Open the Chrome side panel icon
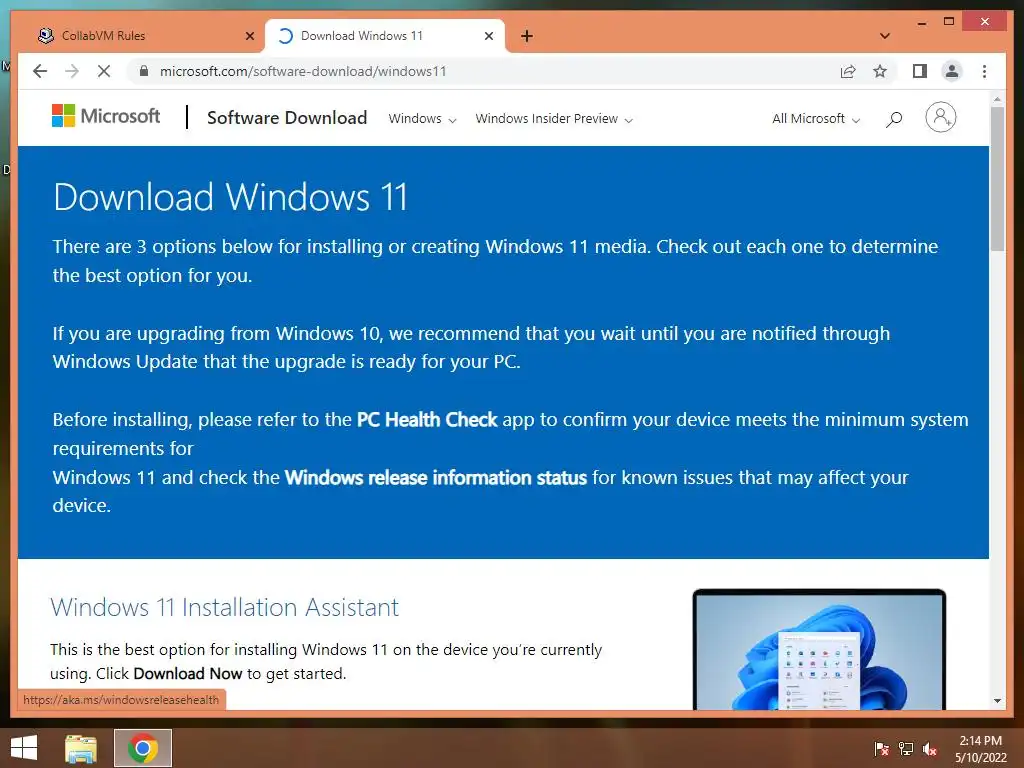 920,71
